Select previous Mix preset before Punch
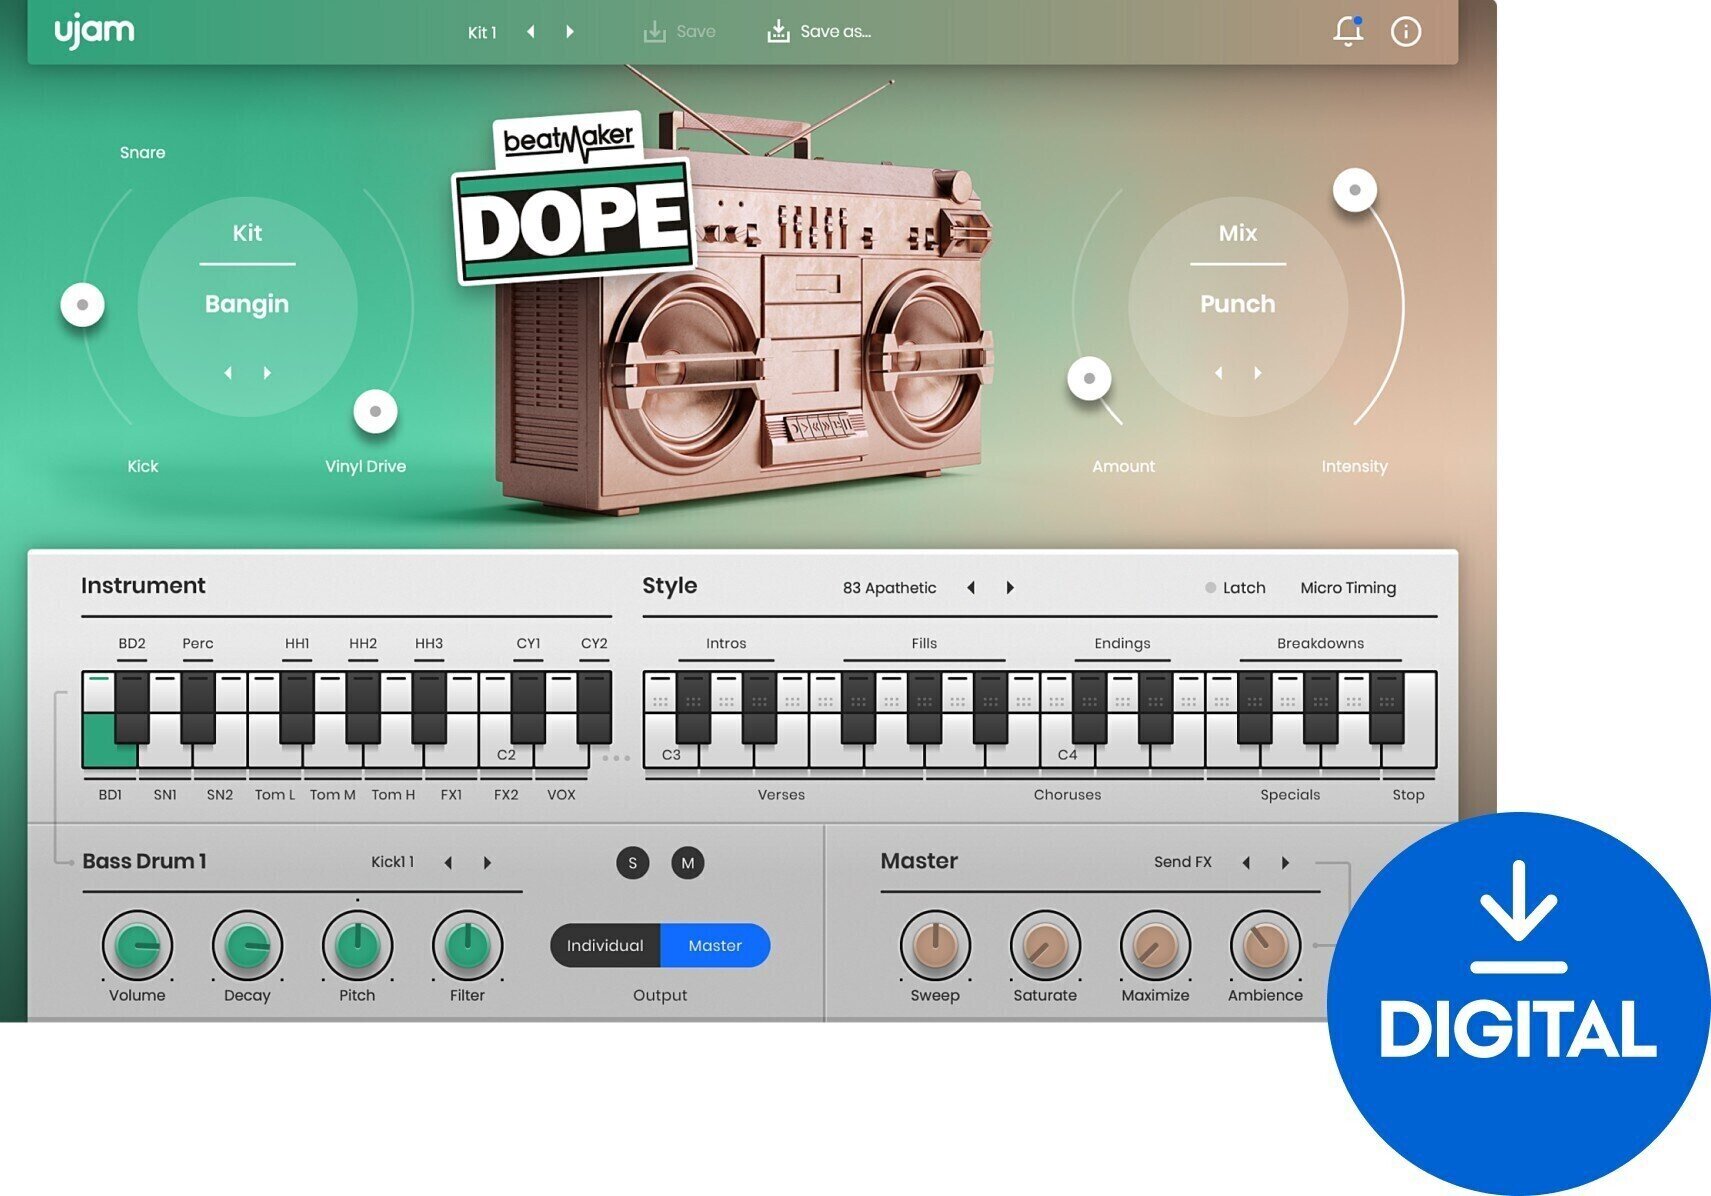 pos(1218,373)
